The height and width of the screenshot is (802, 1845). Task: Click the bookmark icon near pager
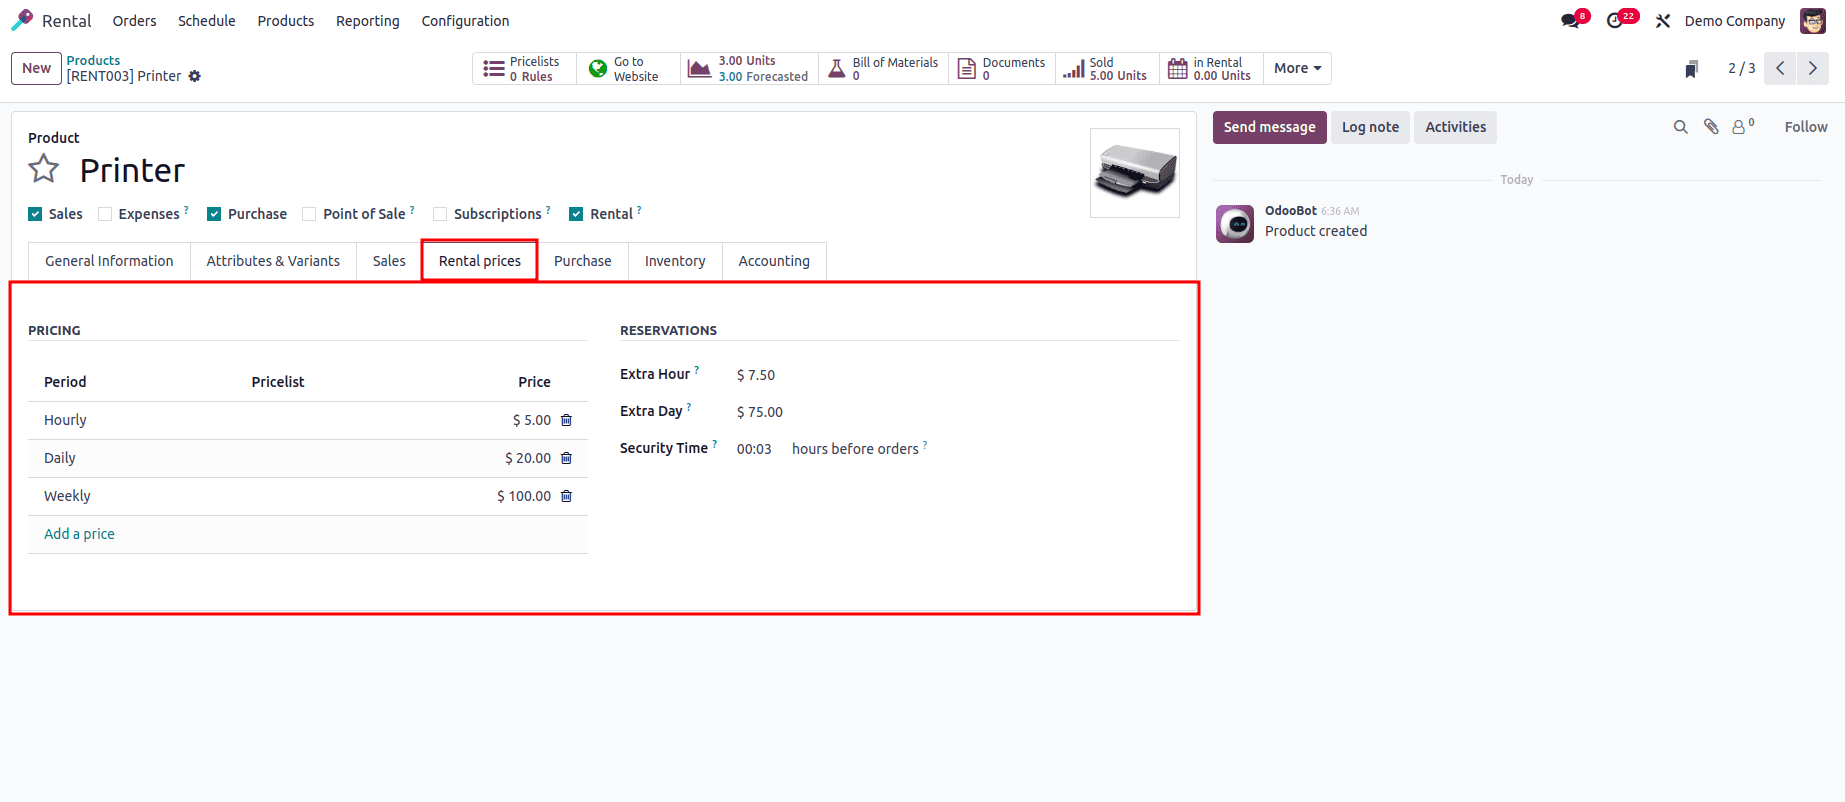1692,69
